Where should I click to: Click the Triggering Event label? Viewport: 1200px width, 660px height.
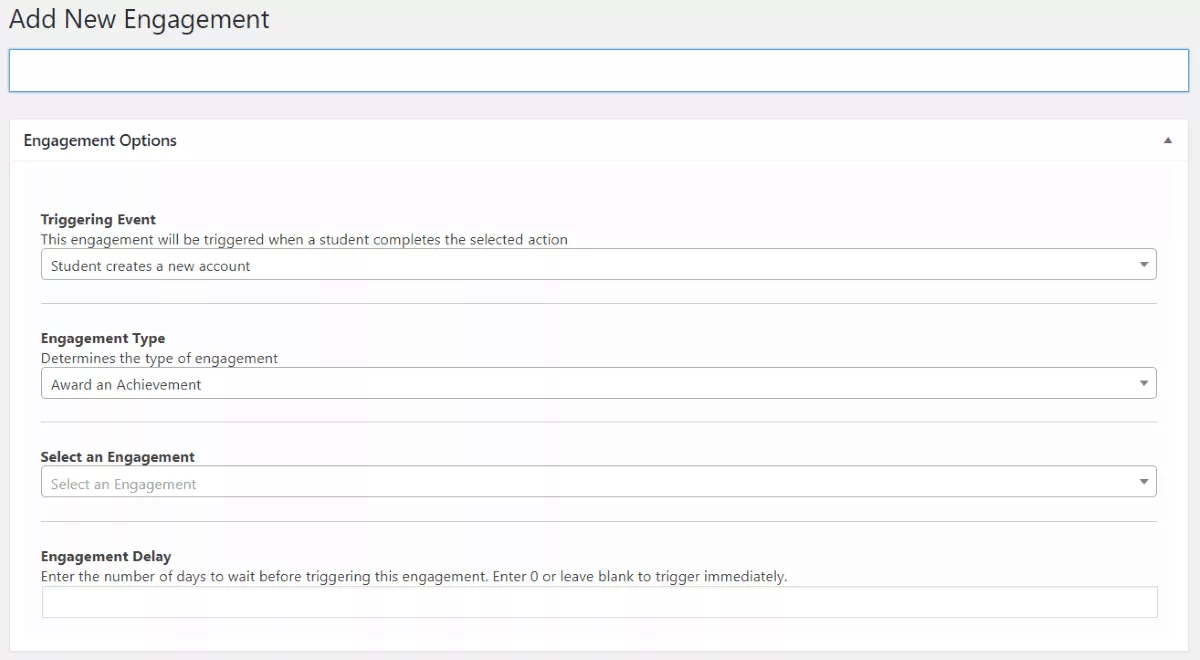(98, 219)
